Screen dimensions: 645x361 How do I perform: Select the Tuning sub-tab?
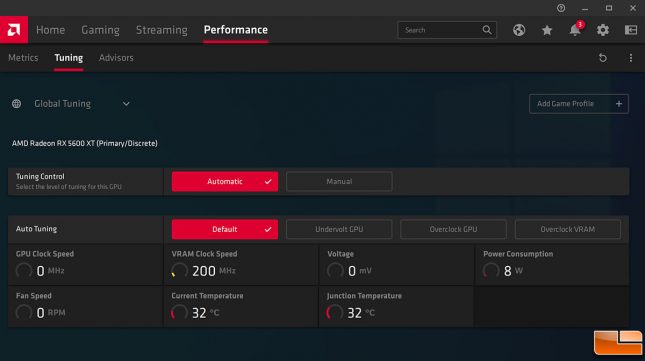tap(69, 58)
